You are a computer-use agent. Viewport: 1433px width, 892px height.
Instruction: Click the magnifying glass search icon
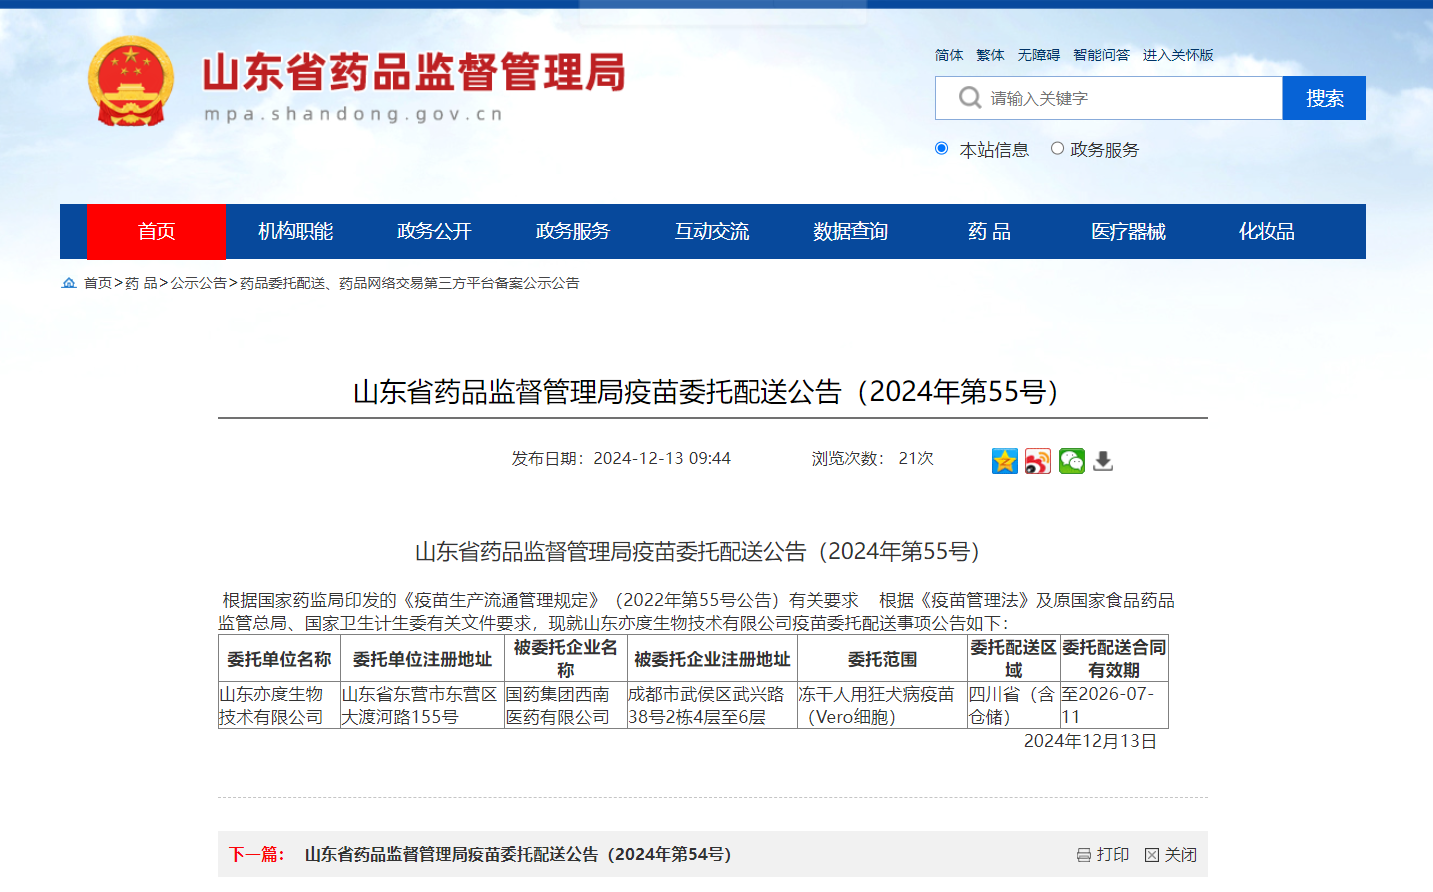coord(969,98)
